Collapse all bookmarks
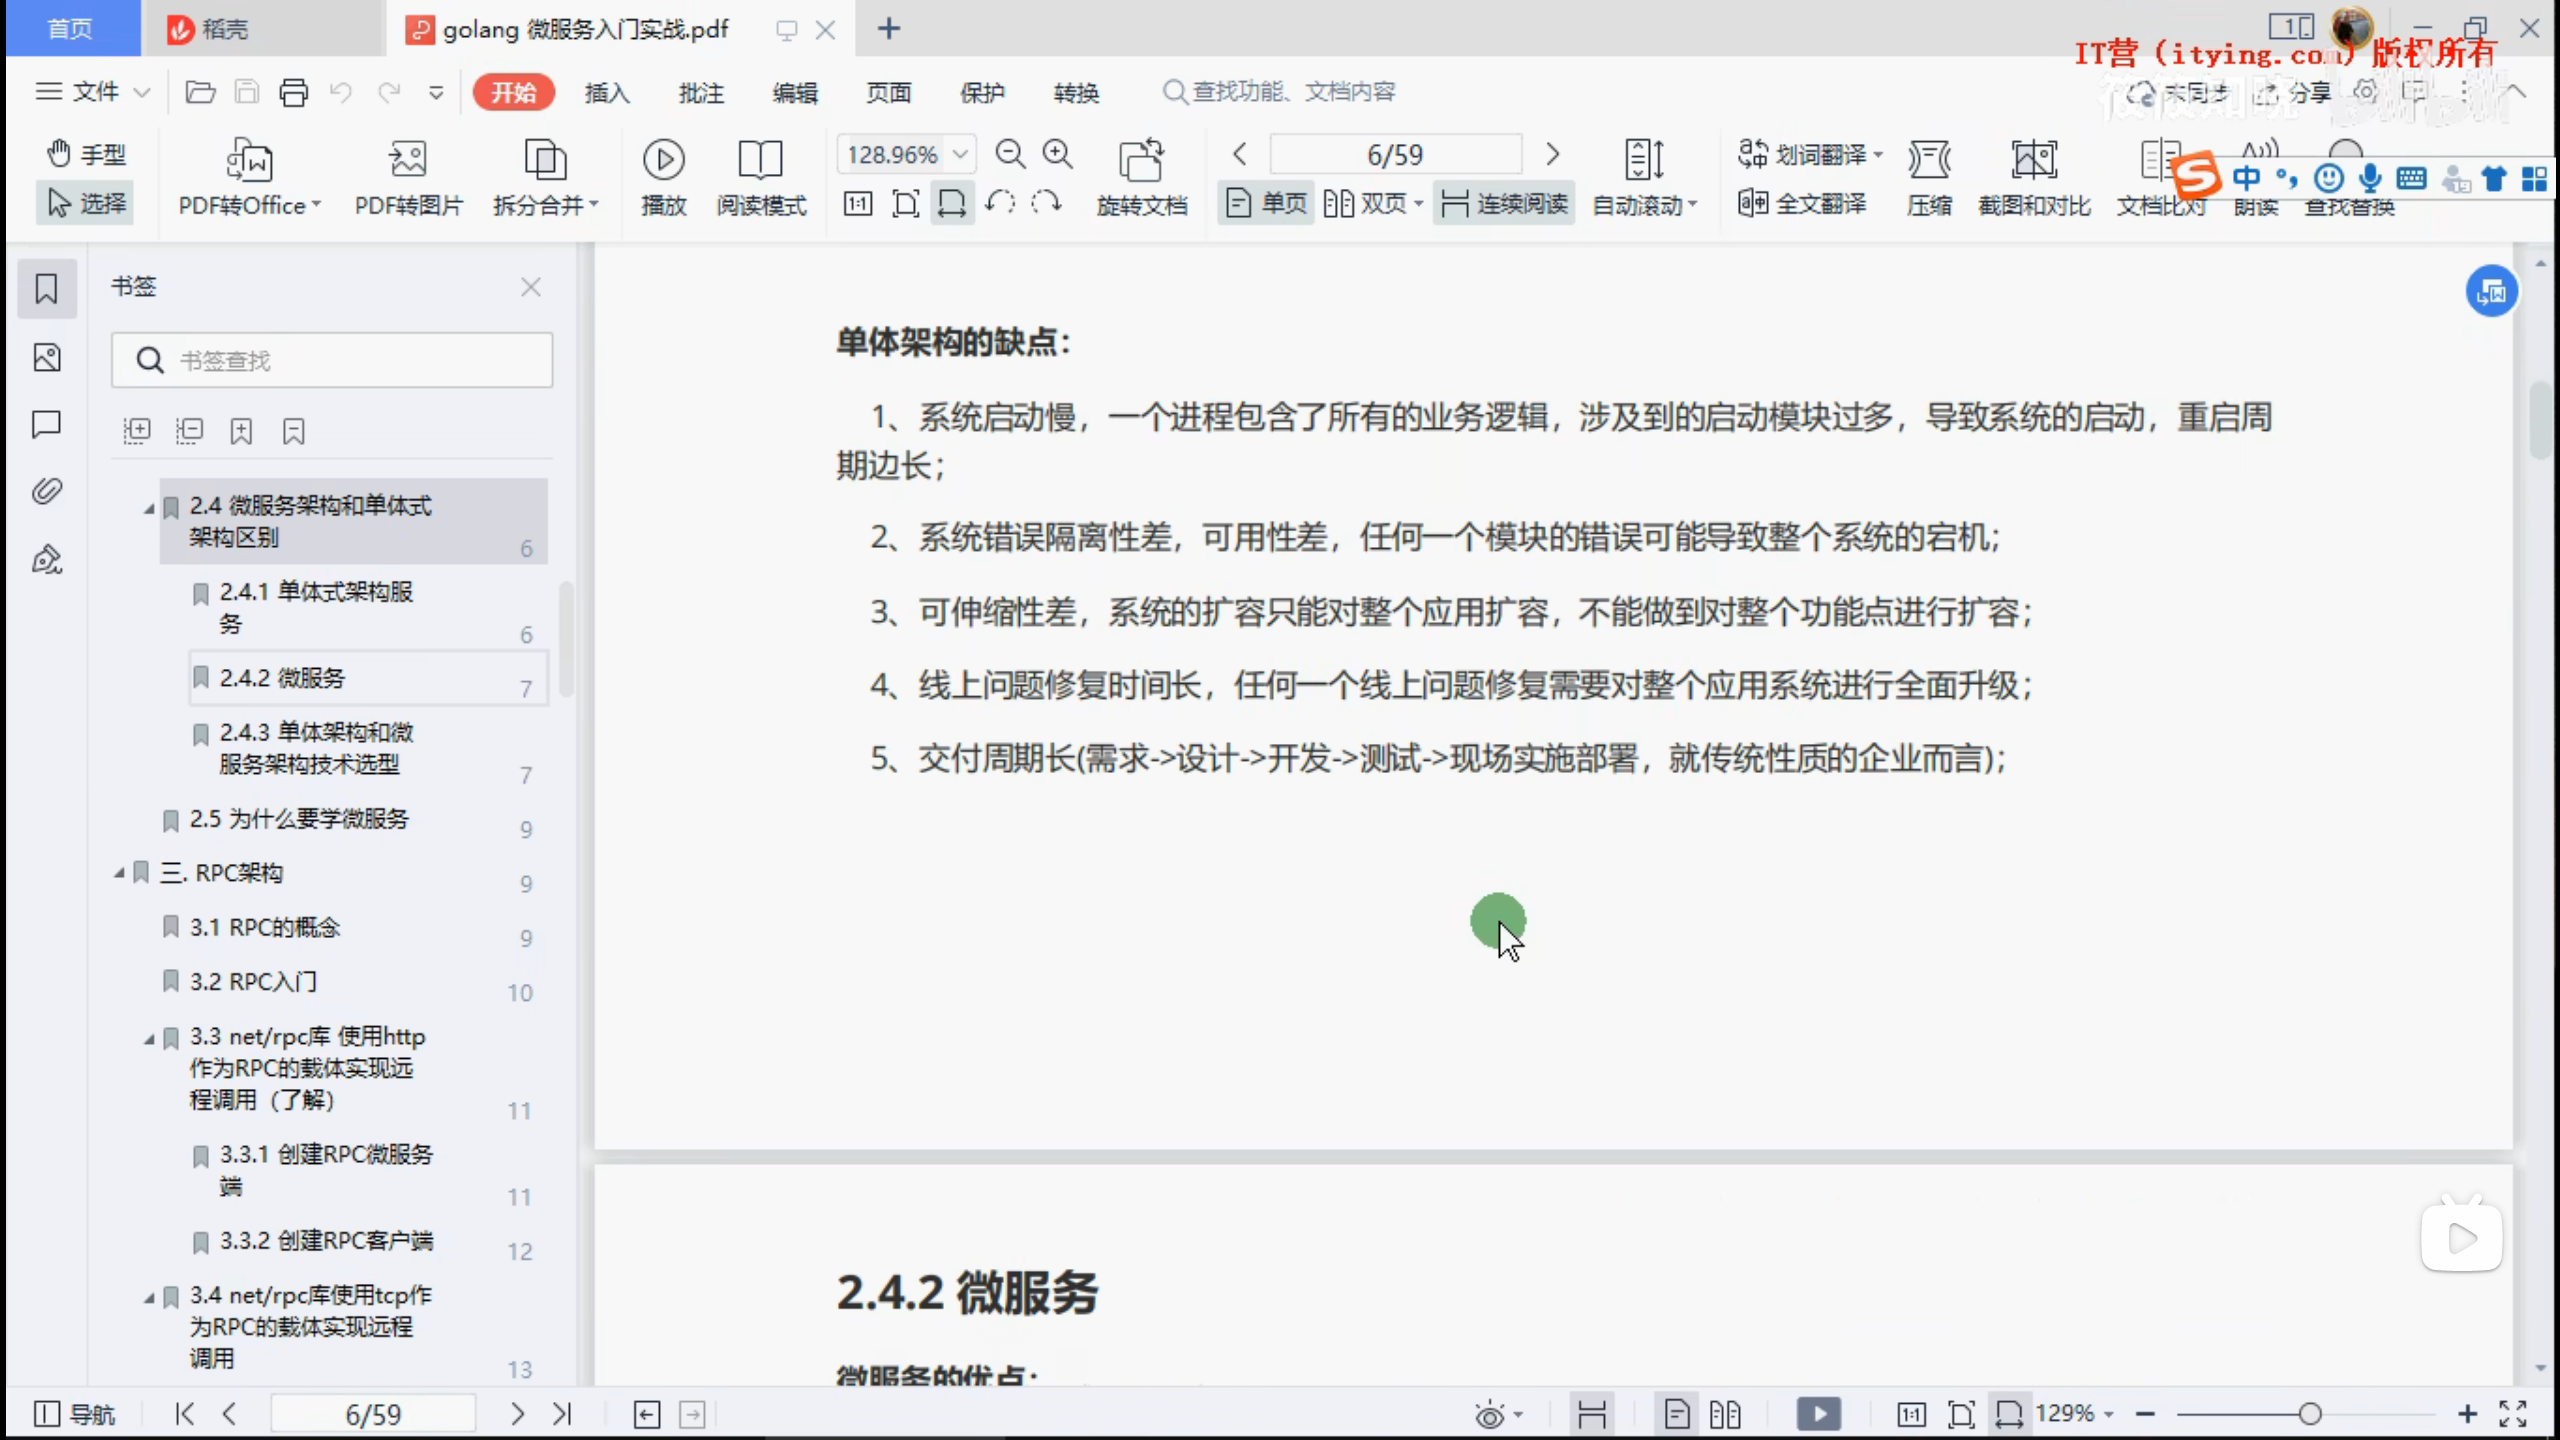 point(189,431)
